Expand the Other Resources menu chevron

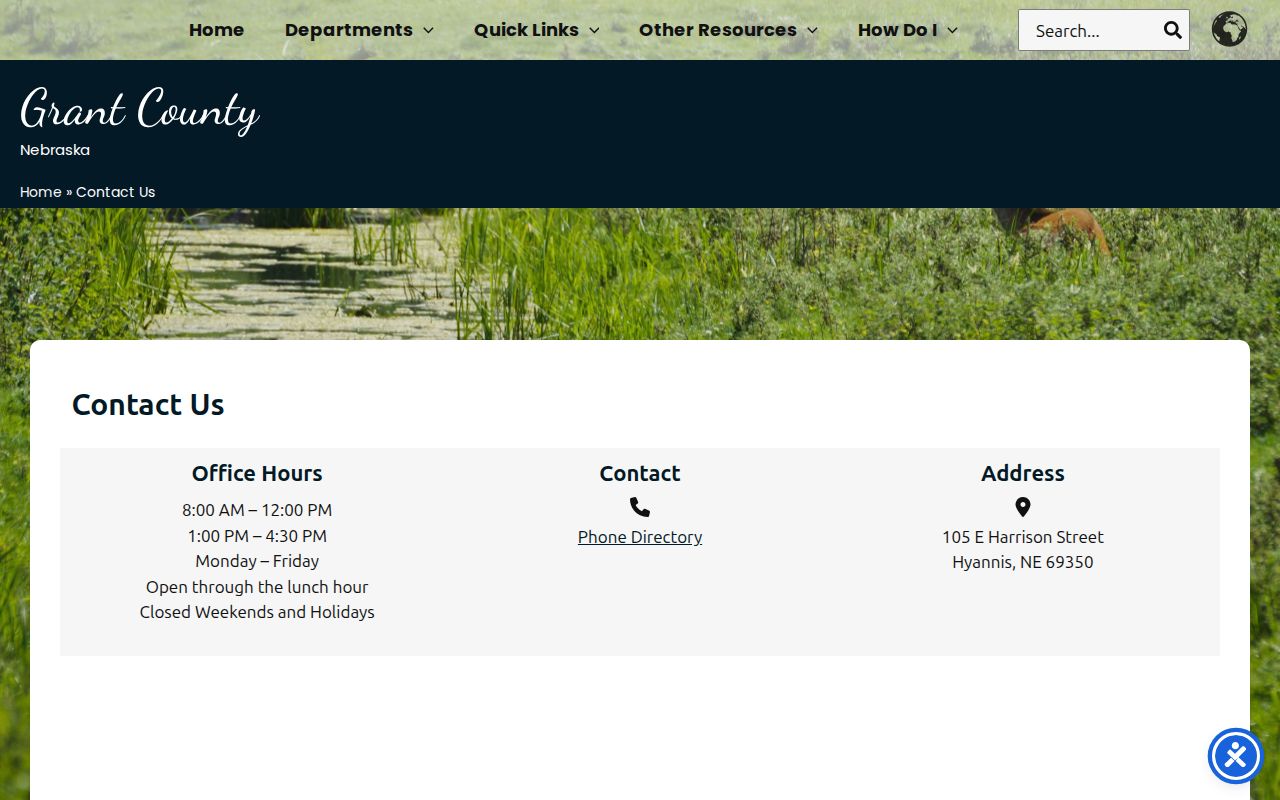coord(812,30)
